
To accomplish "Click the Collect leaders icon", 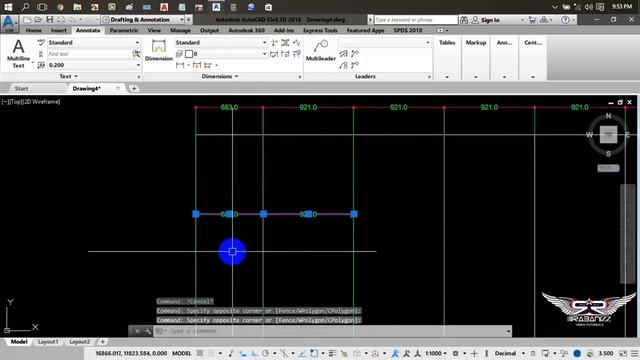I will [343, 65].
